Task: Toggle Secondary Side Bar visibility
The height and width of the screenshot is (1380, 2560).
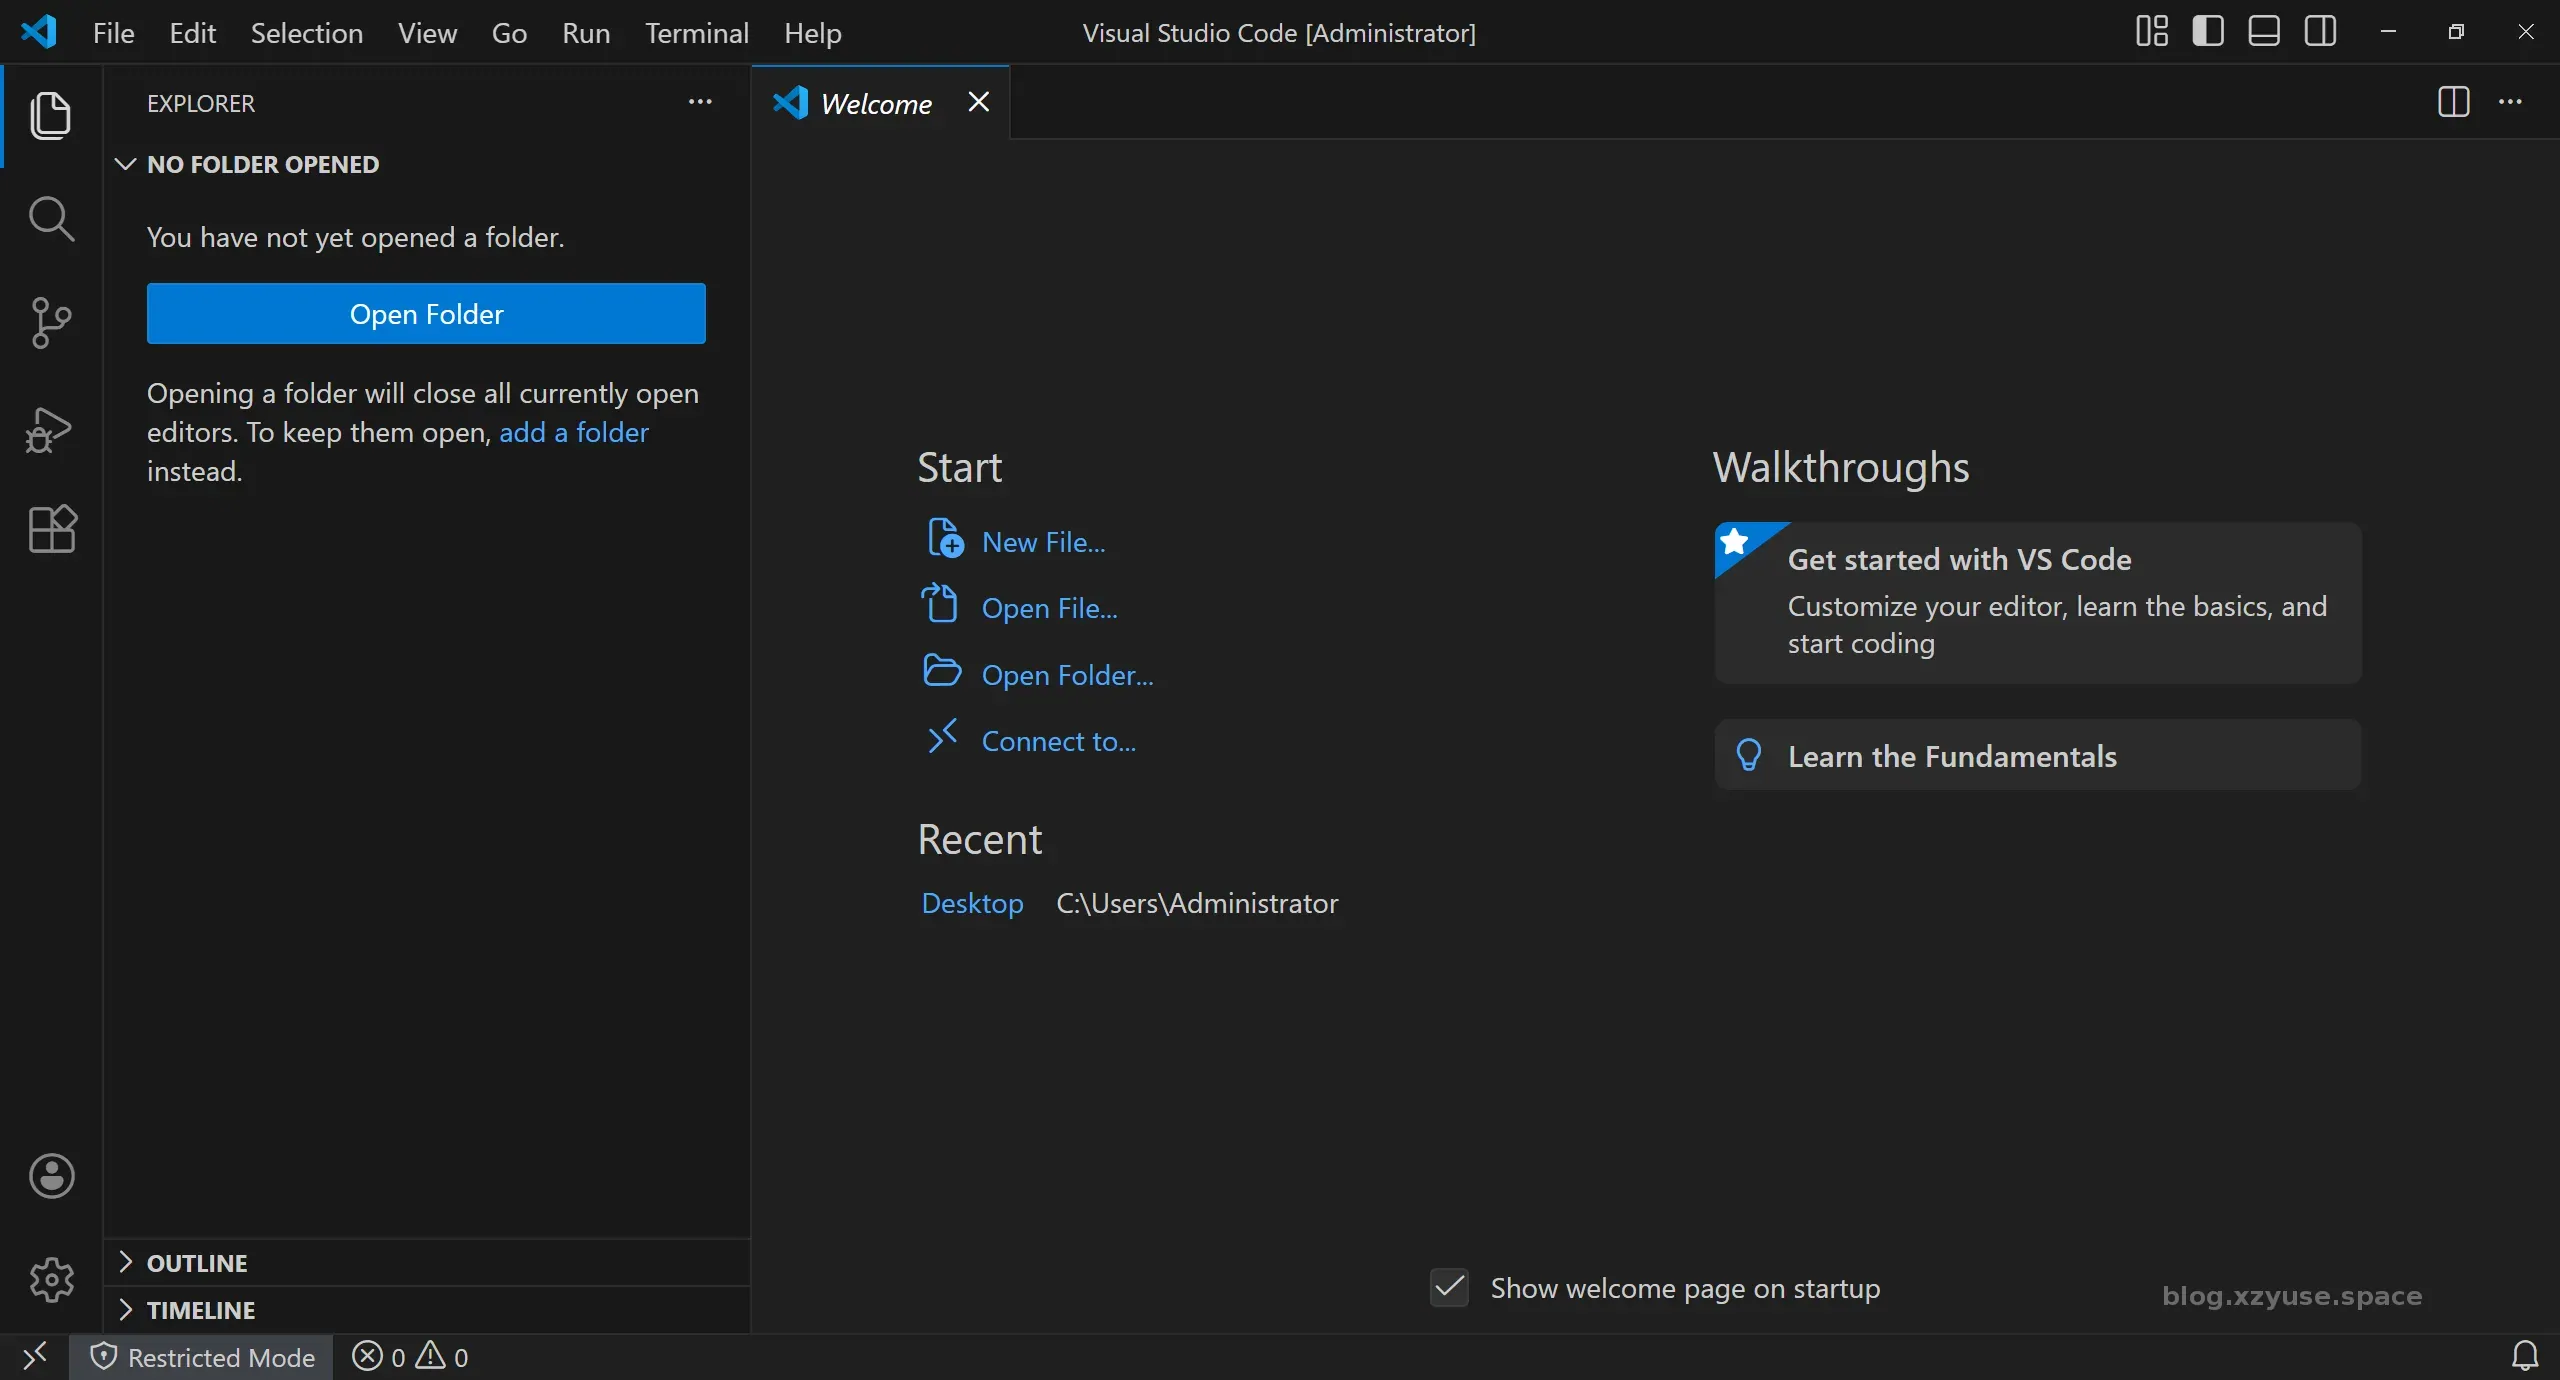Action: [x=2321, y=32]
